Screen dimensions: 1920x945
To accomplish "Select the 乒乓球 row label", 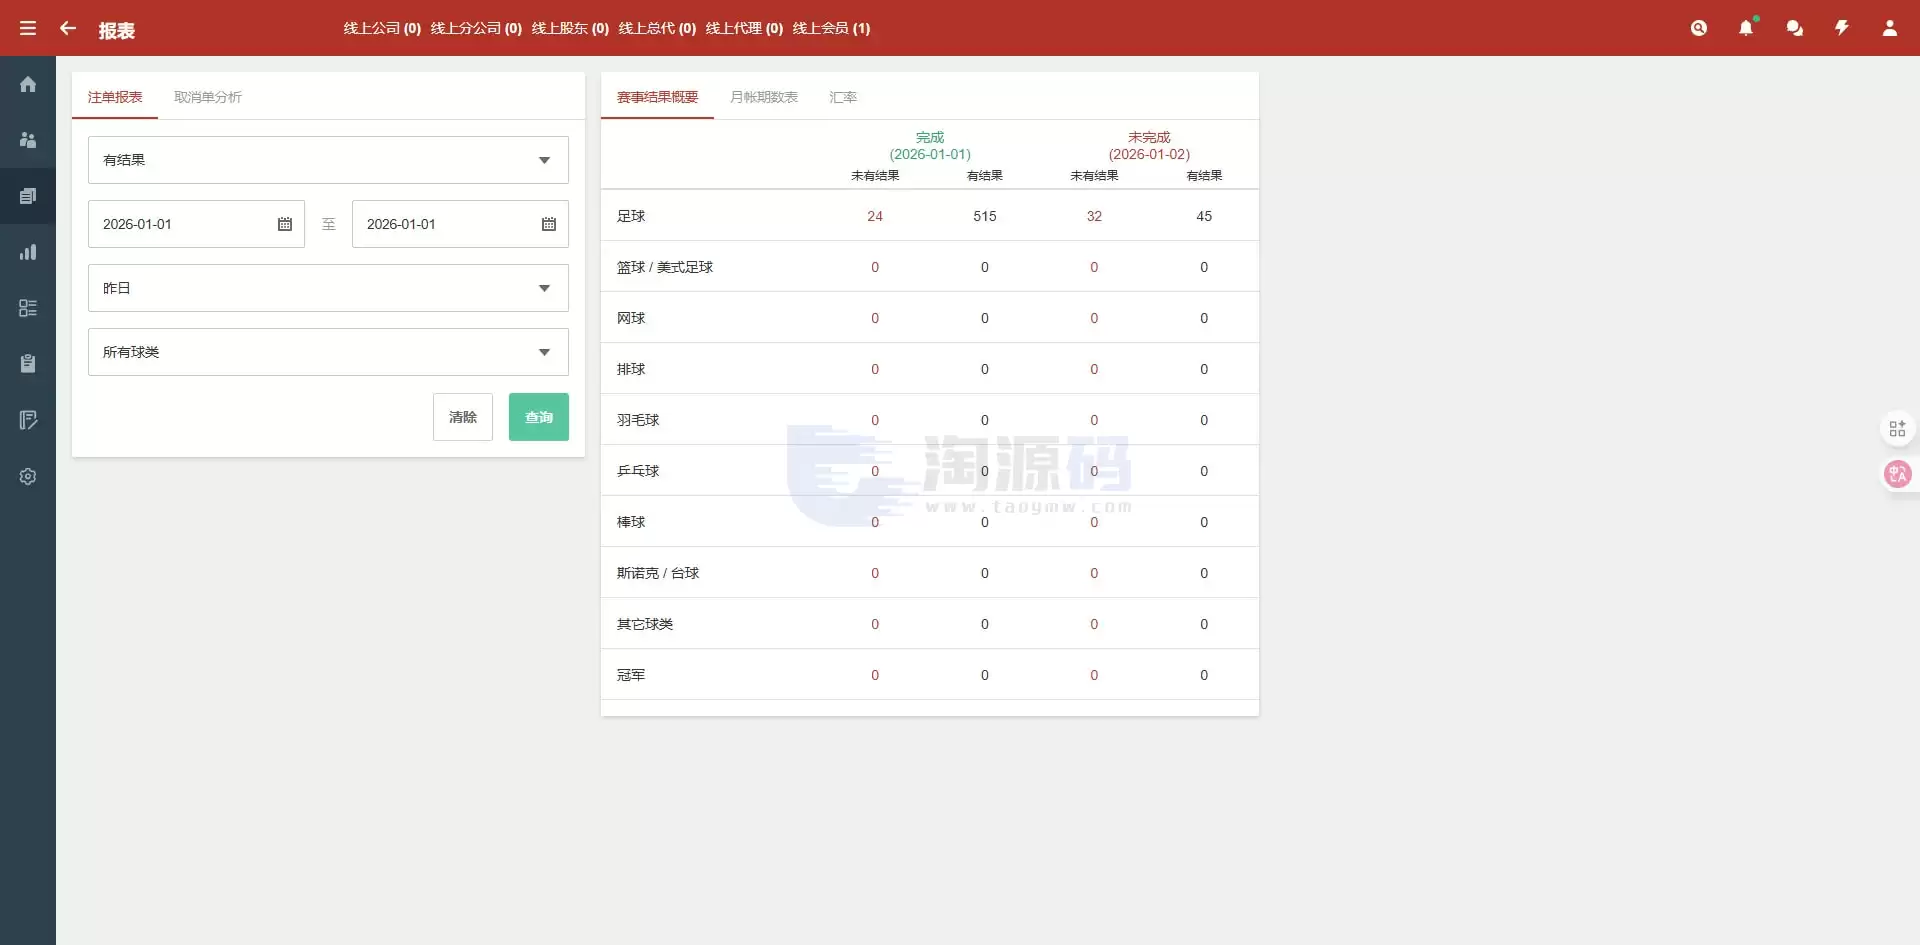I will coord(638,471).
